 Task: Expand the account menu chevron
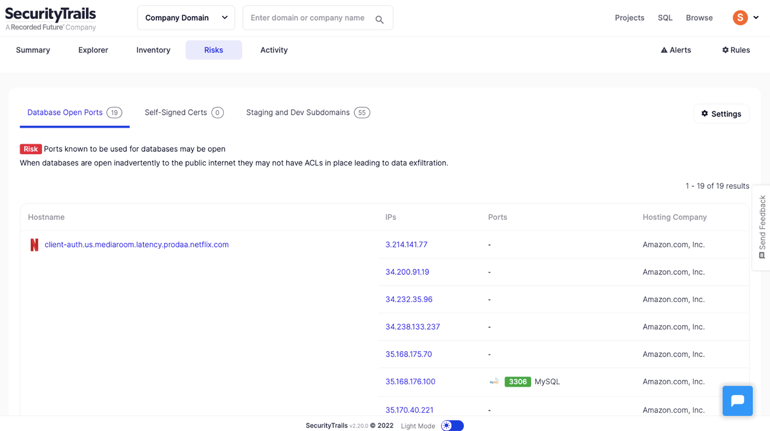tap(756, 18)
